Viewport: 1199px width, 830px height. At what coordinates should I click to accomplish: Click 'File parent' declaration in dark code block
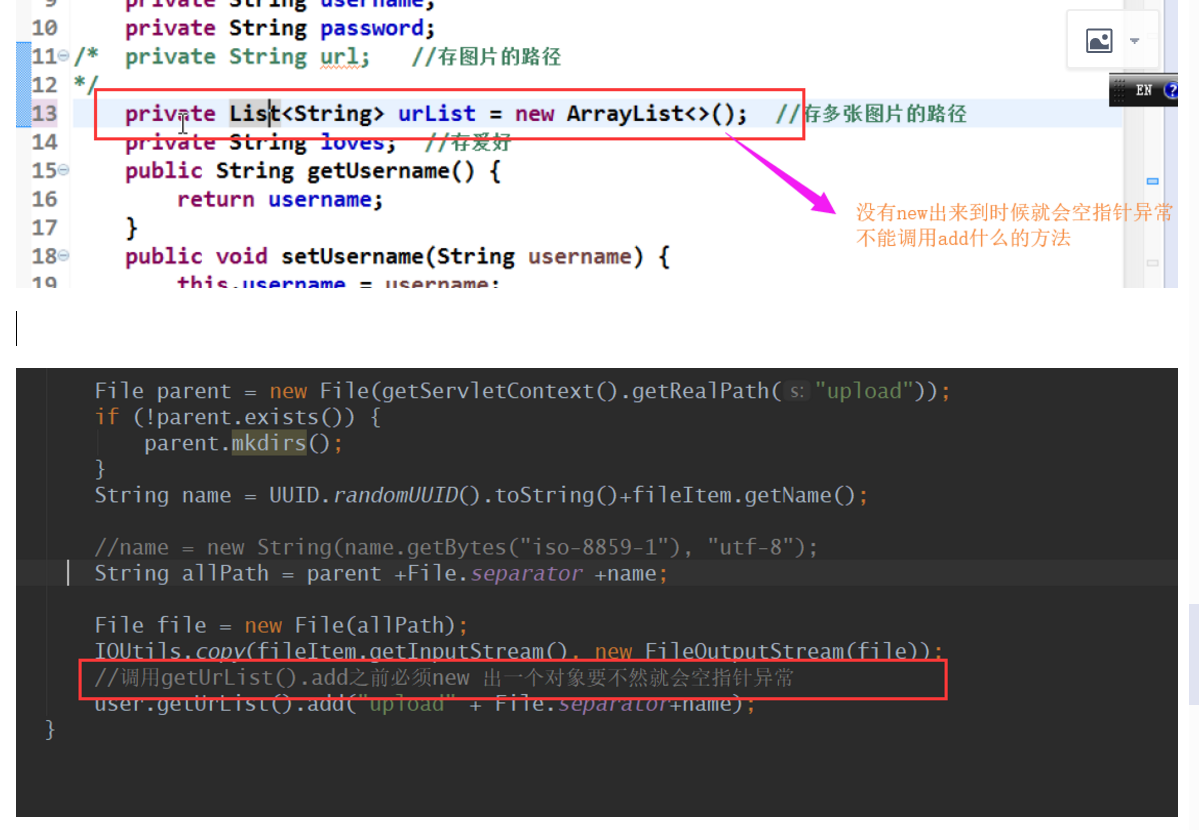(163, 391)
